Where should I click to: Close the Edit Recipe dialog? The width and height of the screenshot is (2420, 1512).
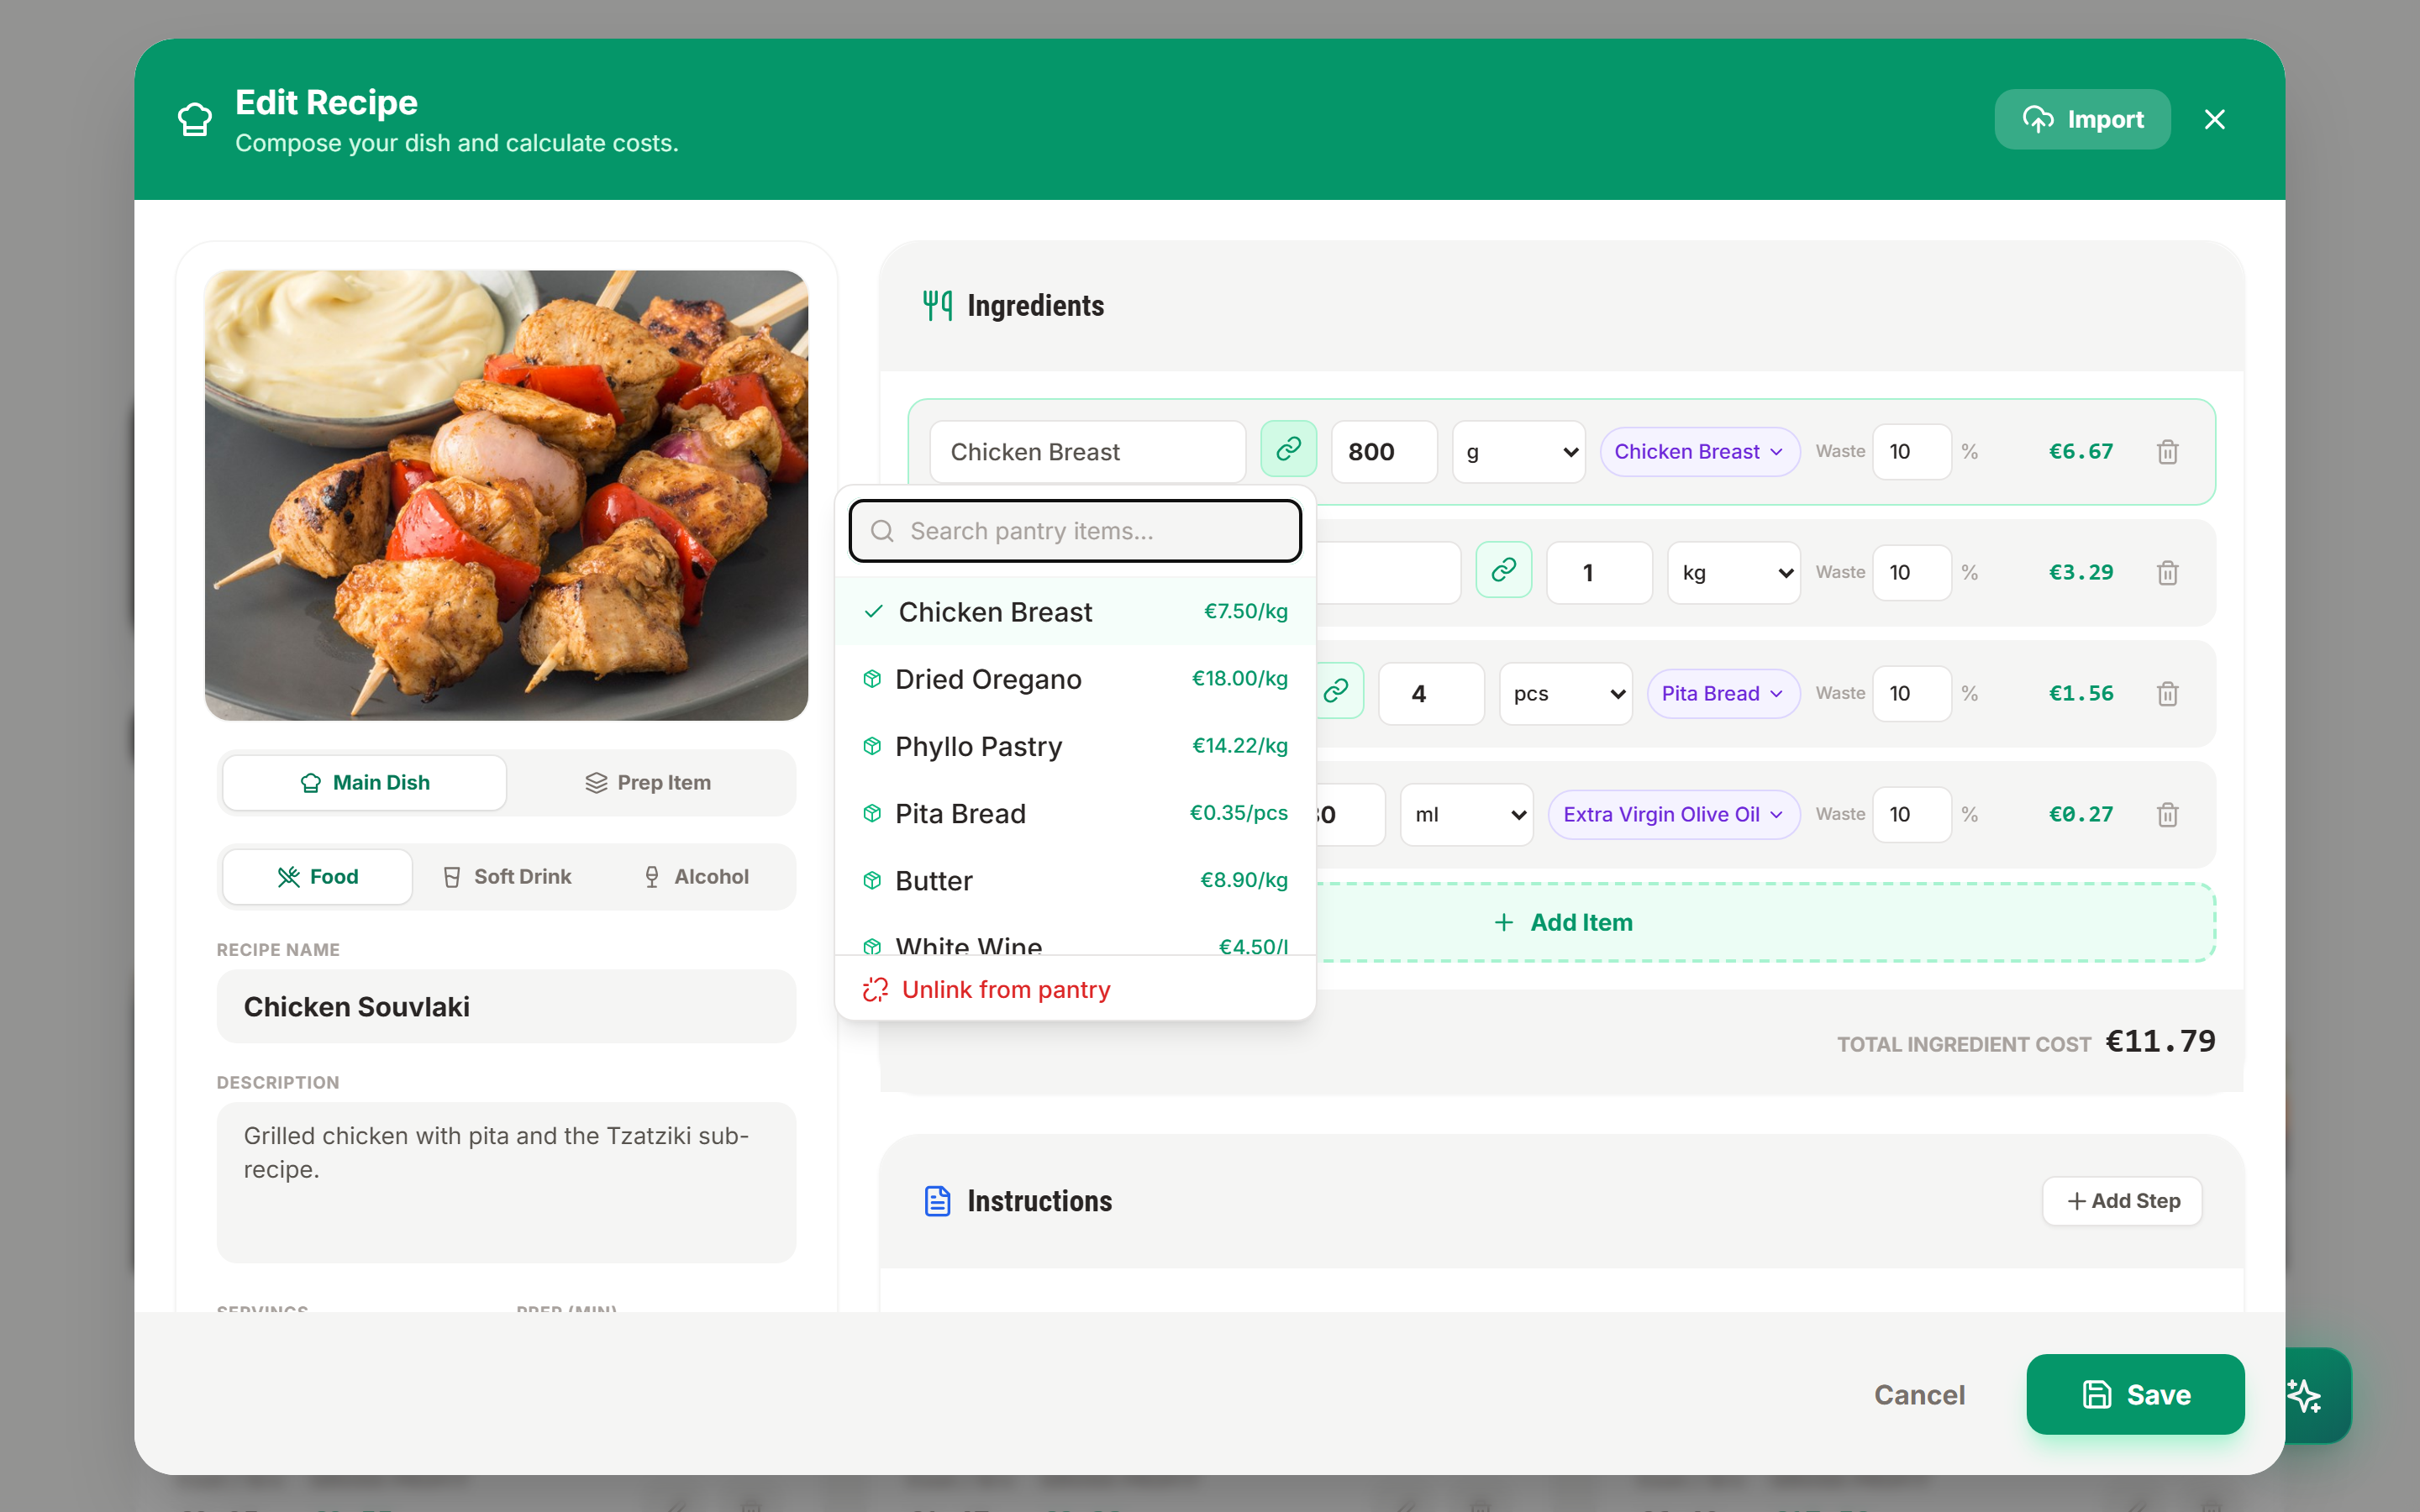pyautogui.click(x=2214, y=120)
